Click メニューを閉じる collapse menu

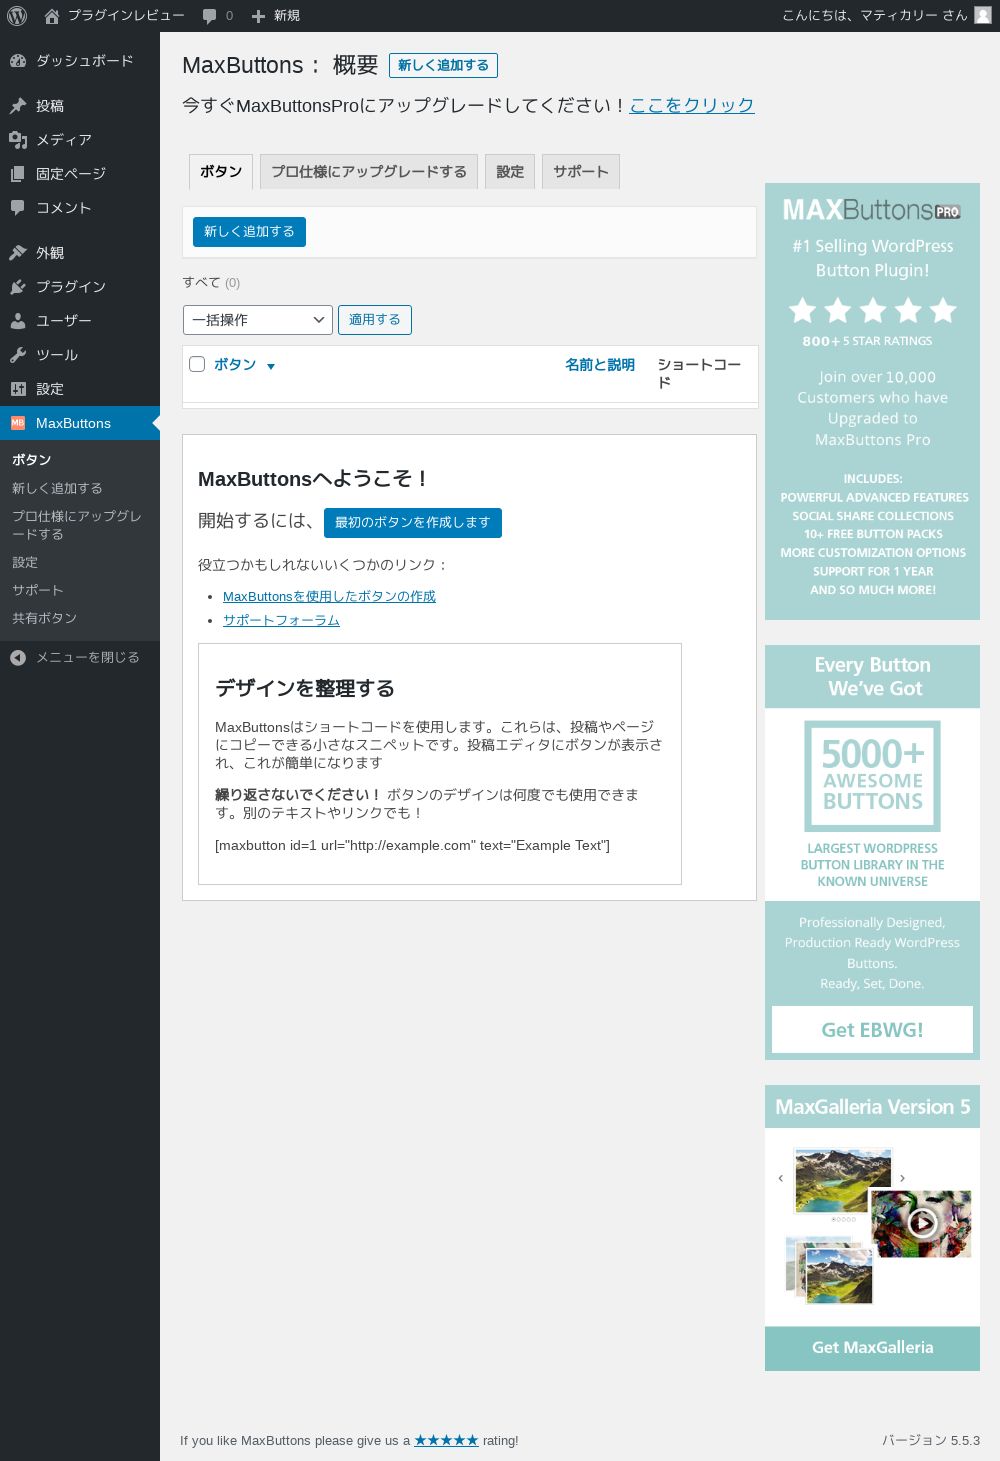click(x=88, y=658)
